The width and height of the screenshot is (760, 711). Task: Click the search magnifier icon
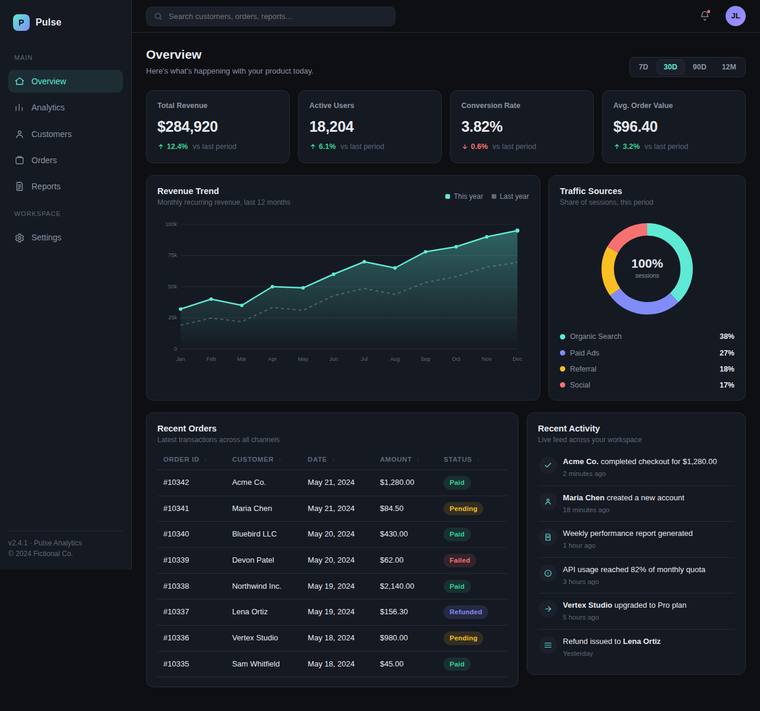tap(158, 16)
